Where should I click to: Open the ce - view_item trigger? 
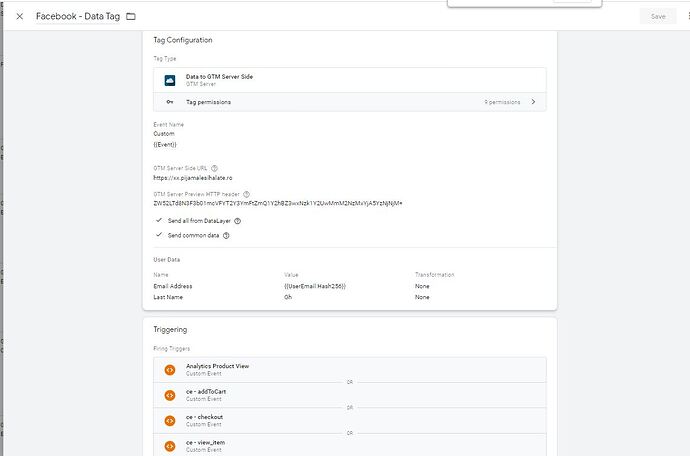[350, 445]
